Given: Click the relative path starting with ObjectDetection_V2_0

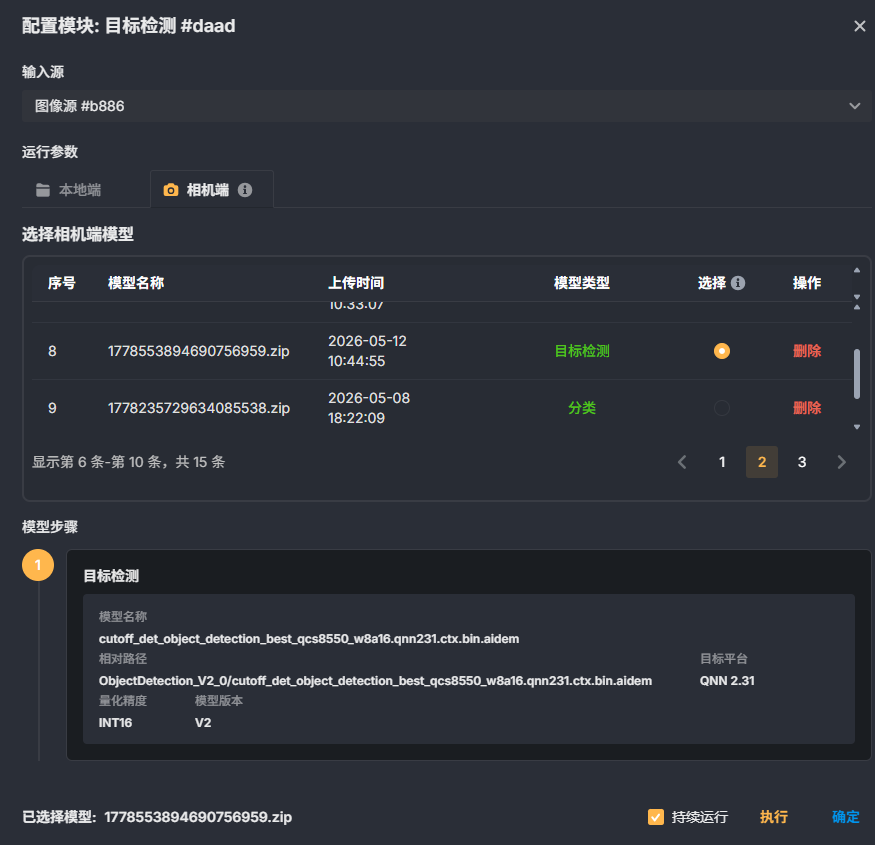Looking at the screenshot, I should pos(375,681).
